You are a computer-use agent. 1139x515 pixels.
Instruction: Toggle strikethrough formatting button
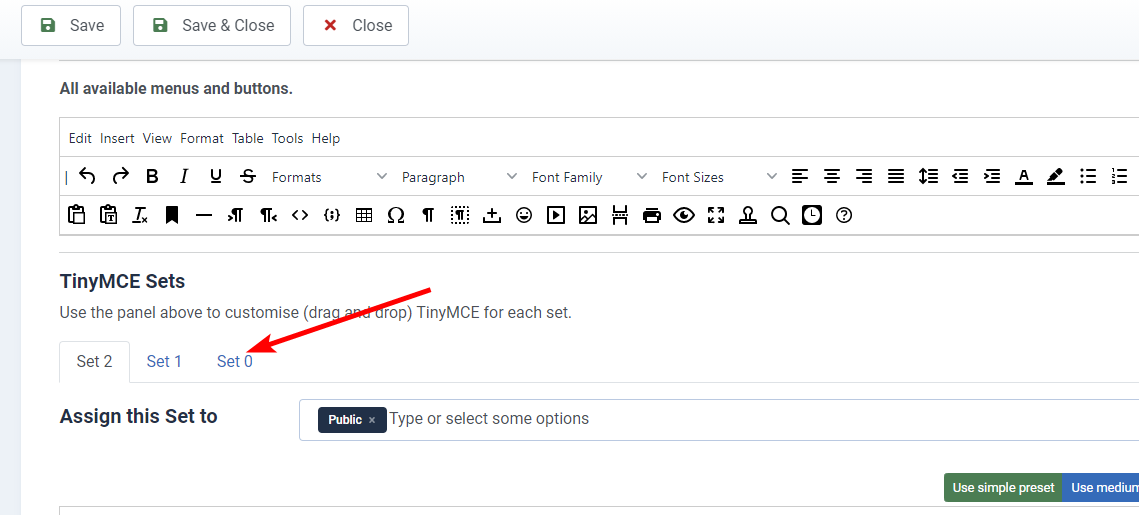(248, 177)
